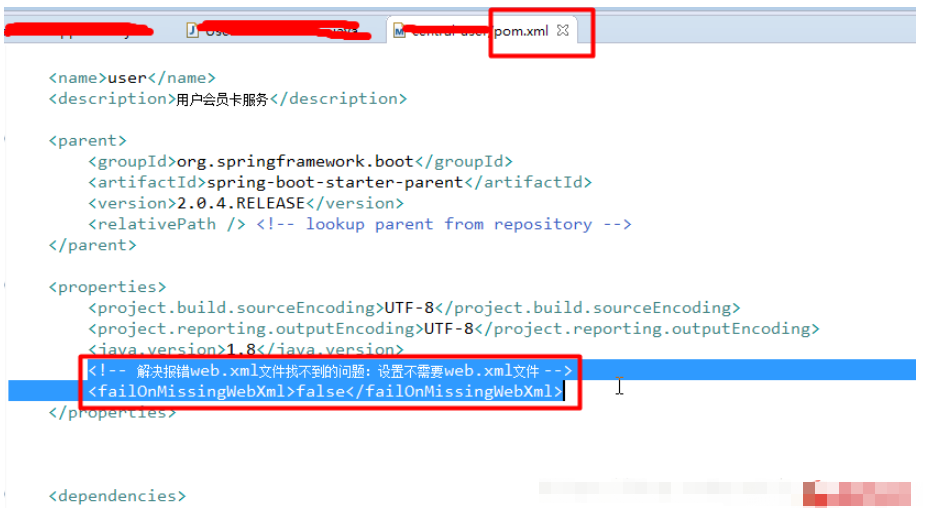The width and height of the screenshot is (927, 508).
Task: Click the version 2.0.4.RELEASE line
Action: point(246,203)
